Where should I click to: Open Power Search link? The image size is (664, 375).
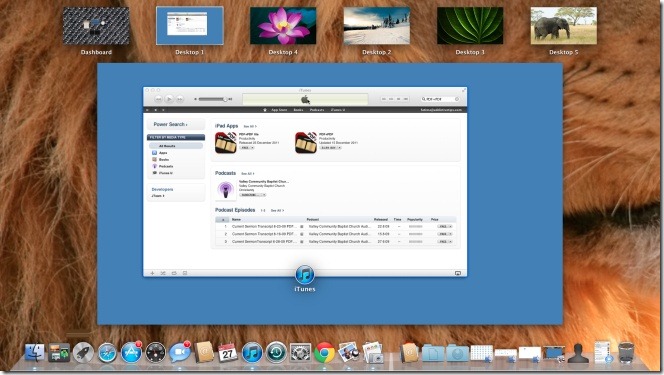170,124
